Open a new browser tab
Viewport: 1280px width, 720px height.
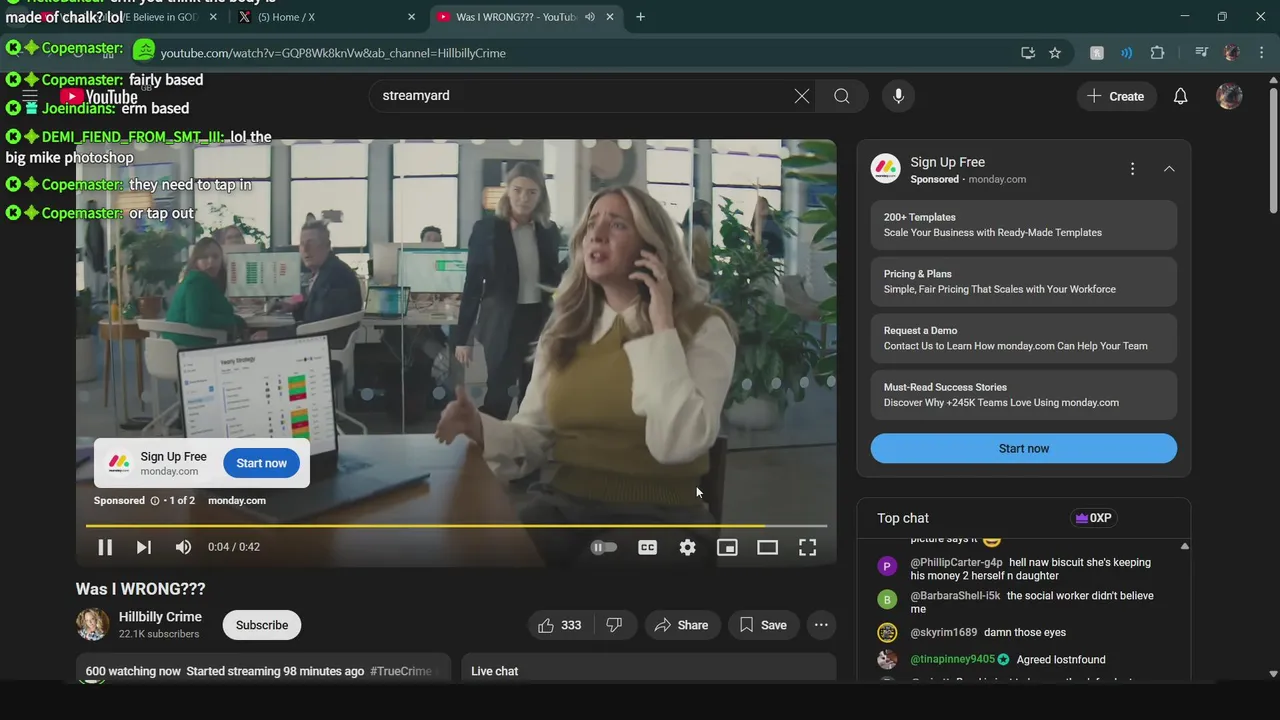(640, 17)
